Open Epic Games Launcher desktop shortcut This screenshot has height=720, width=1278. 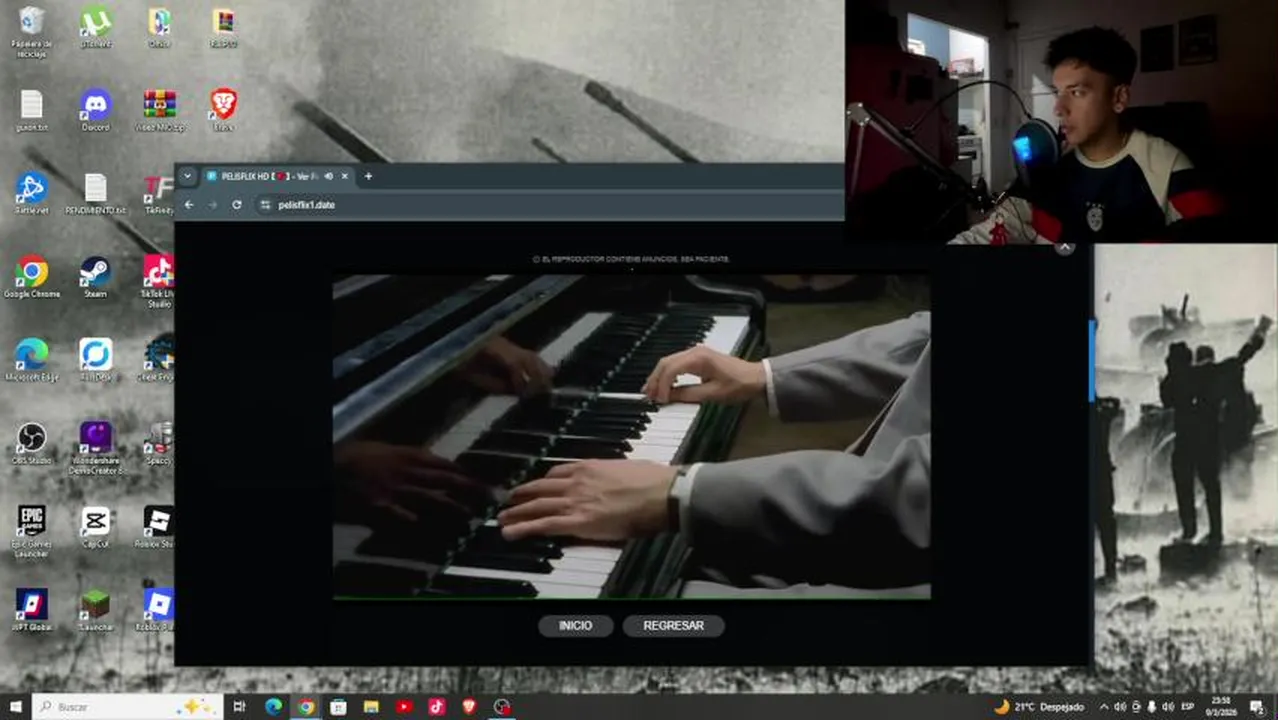click(32, 531)
